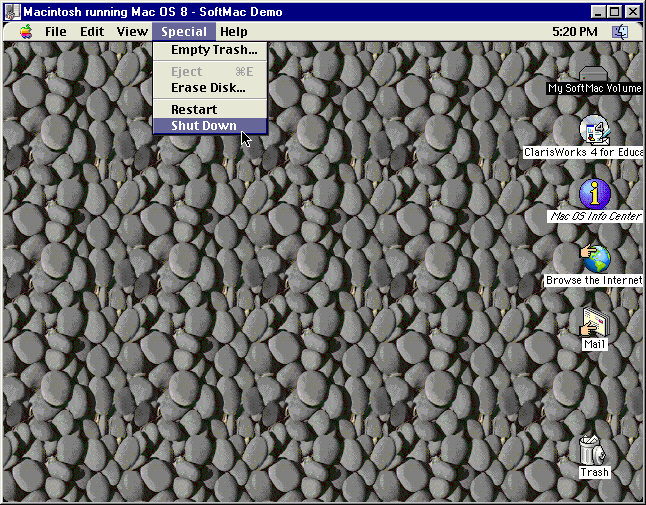646x505 pixels.
Task: Select the Trash can icon
Action: (592, 450)
